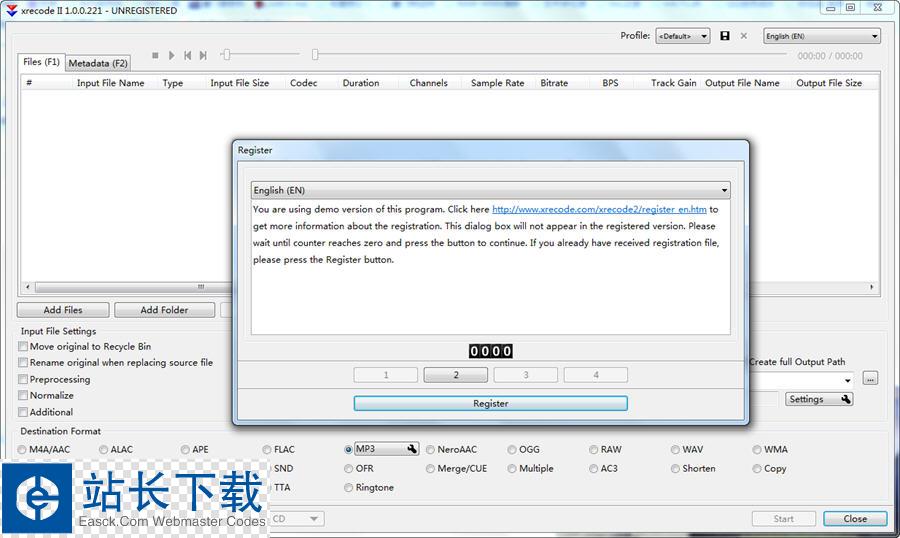This screenshot has height=538, width=900.
Task: Select OFR format option
Action: [348, 469]
